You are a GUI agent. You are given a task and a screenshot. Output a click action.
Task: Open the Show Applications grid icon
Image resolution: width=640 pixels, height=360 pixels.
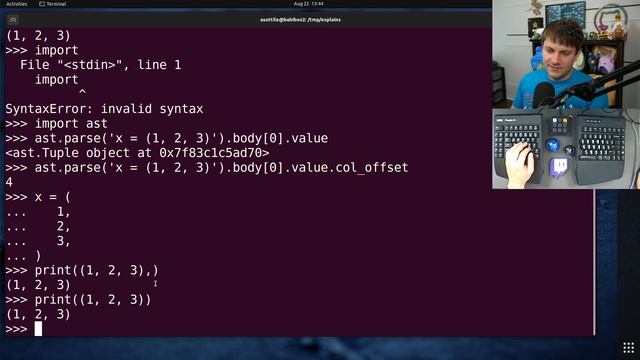(629, 348)
